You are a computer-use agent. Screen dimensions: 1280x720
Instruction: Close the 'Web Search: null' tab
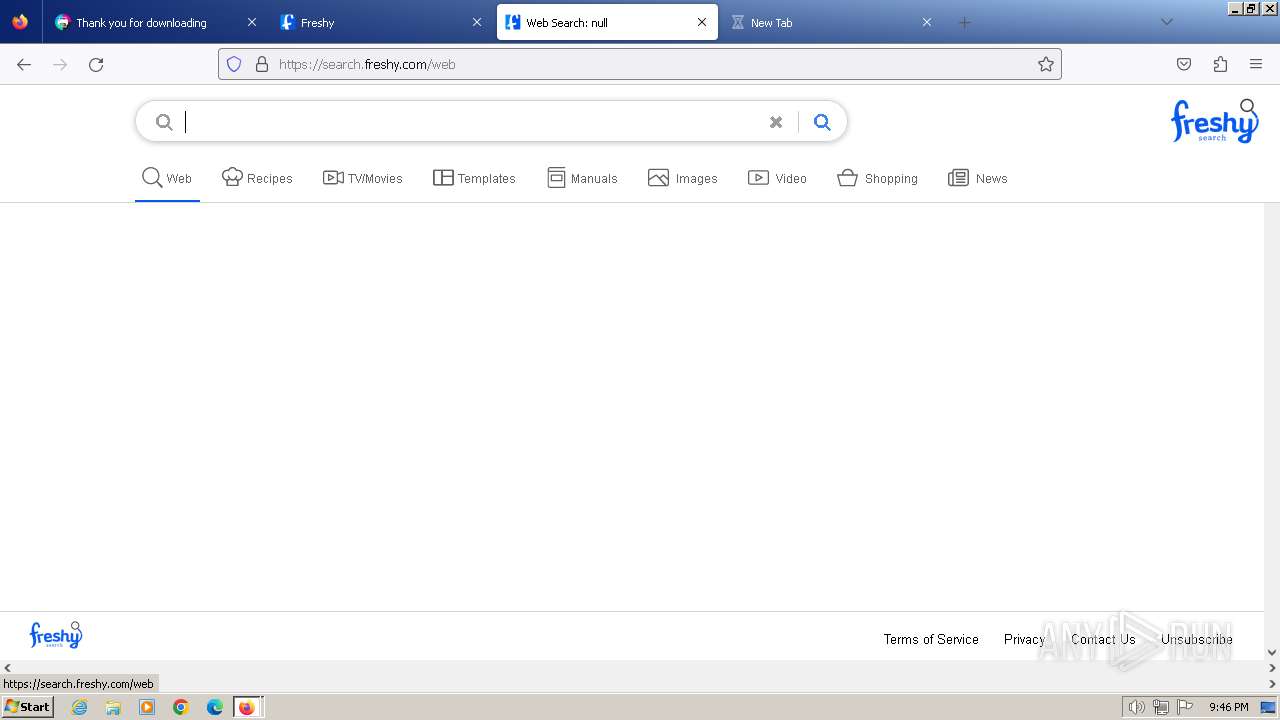click(x=702, y=22)
